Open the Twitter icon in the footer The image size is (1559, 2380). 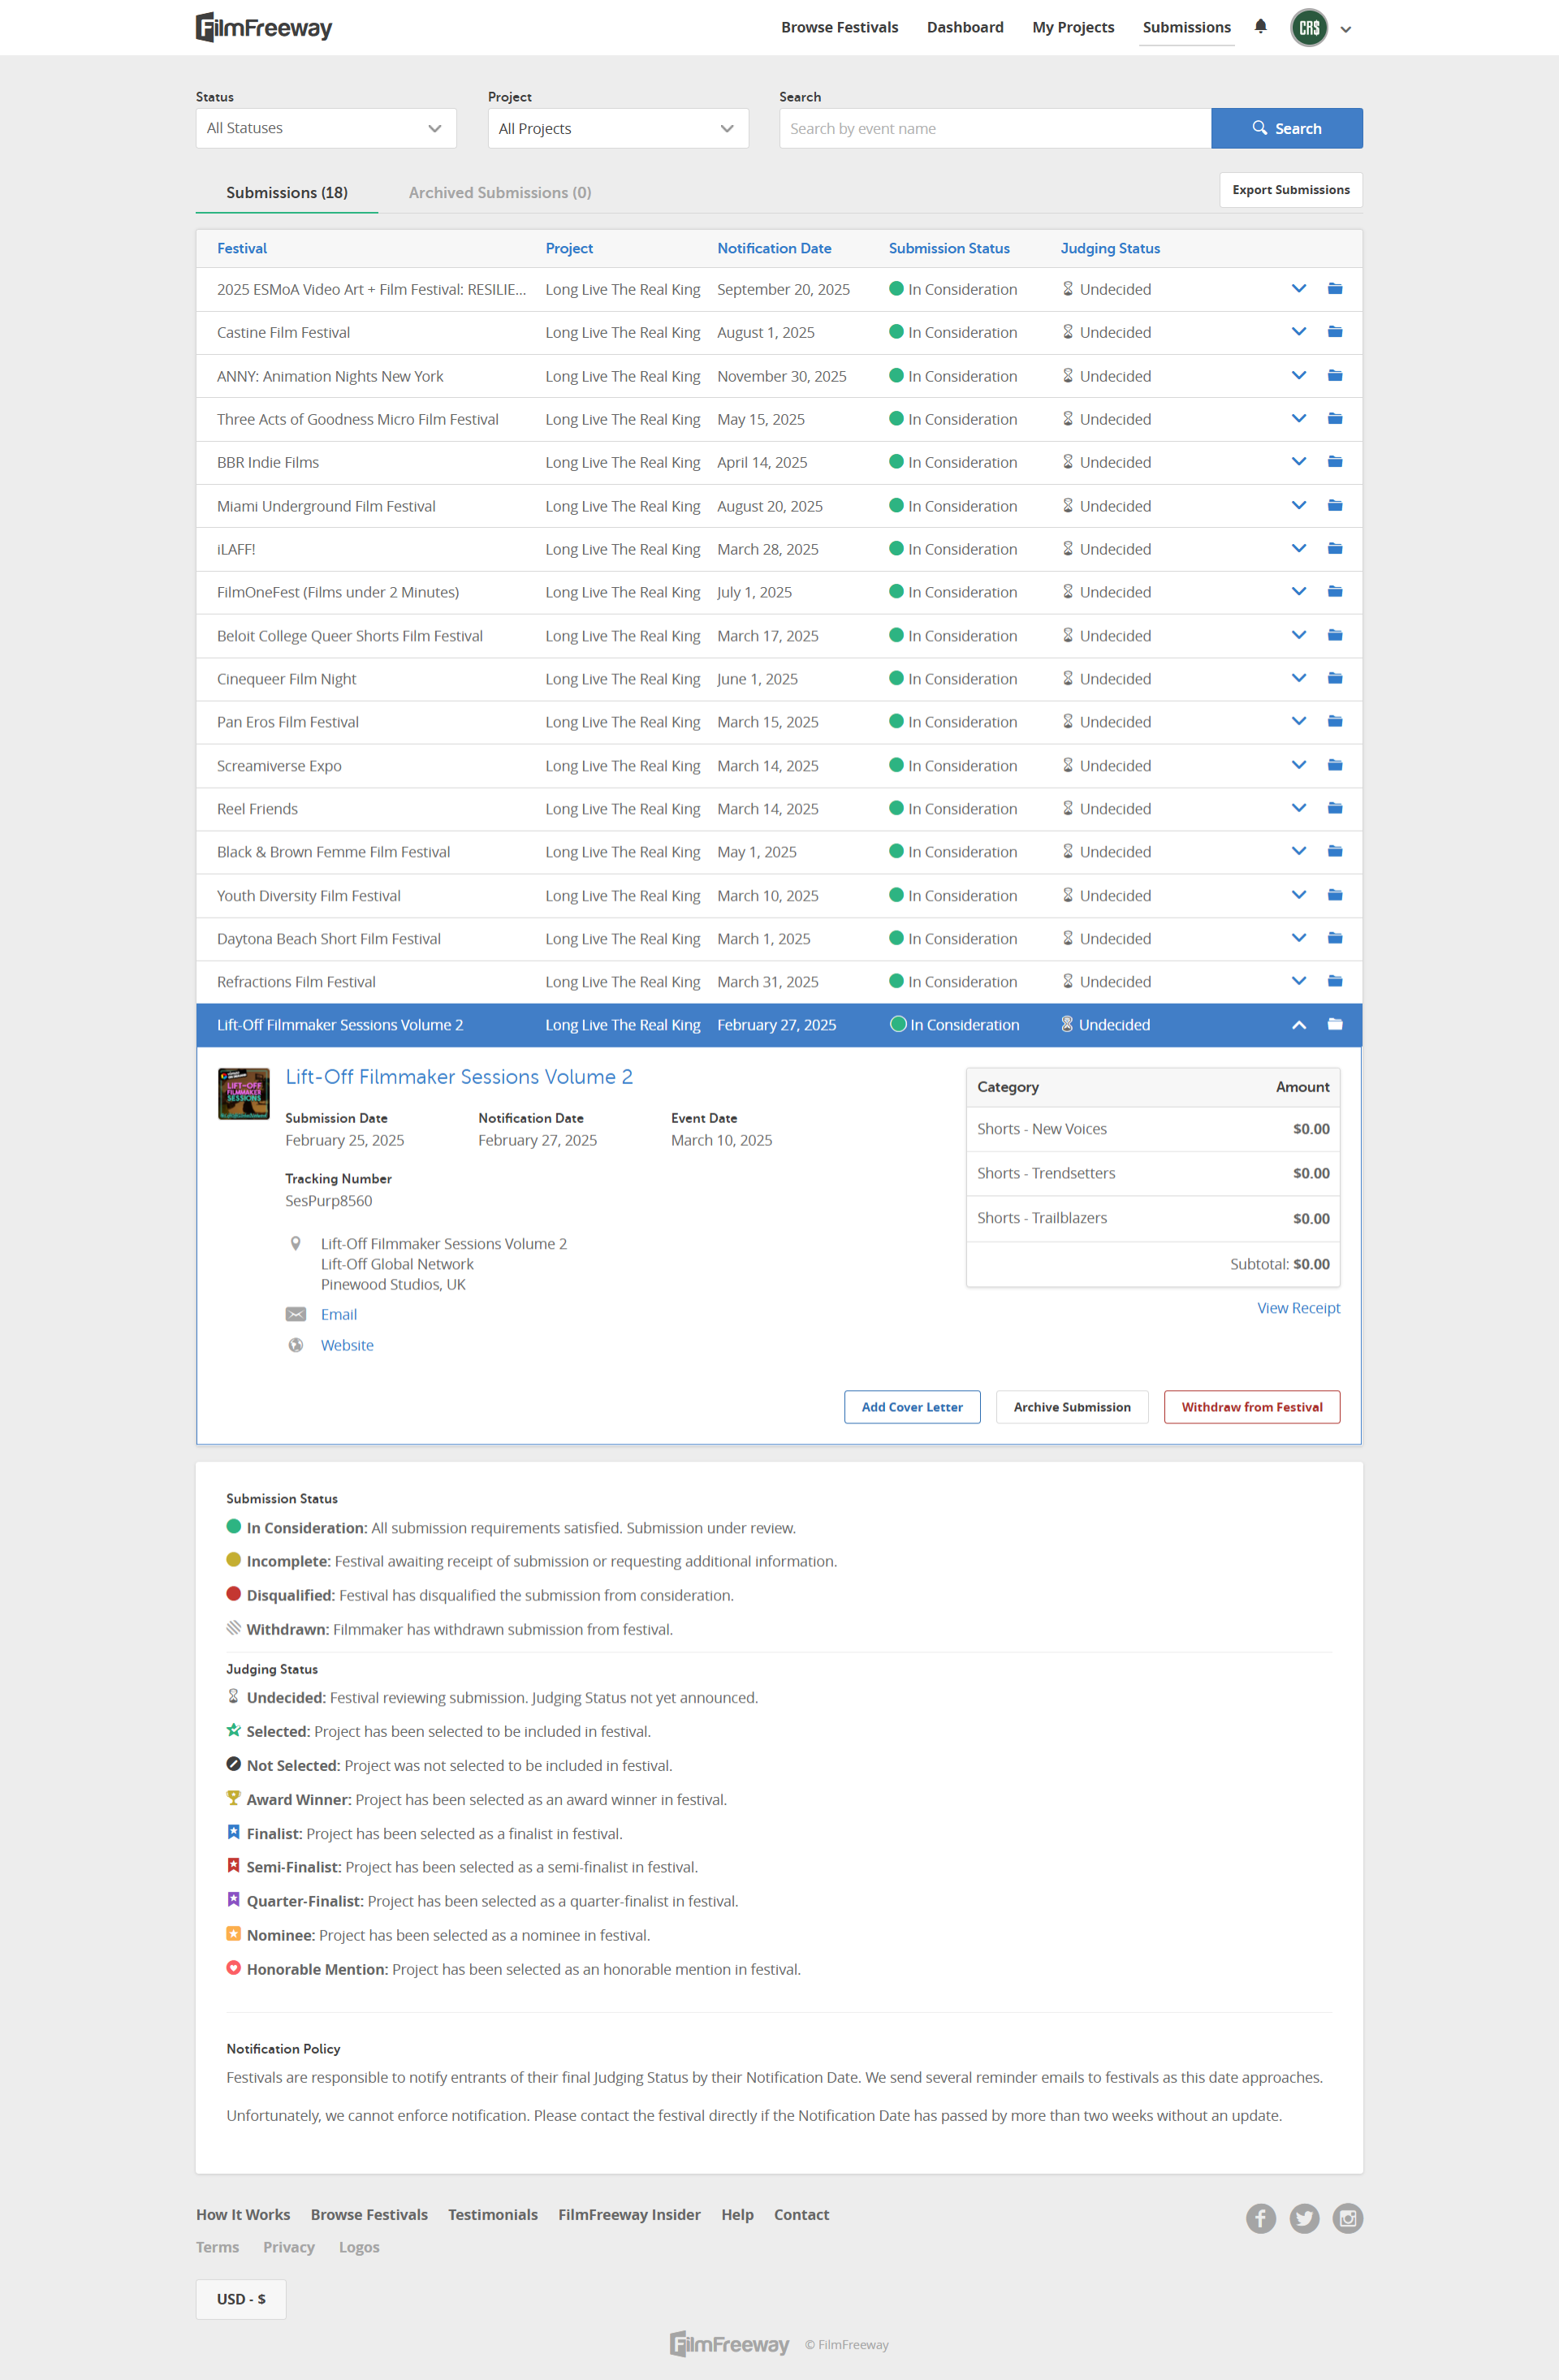click(x=1304, y=2219)
